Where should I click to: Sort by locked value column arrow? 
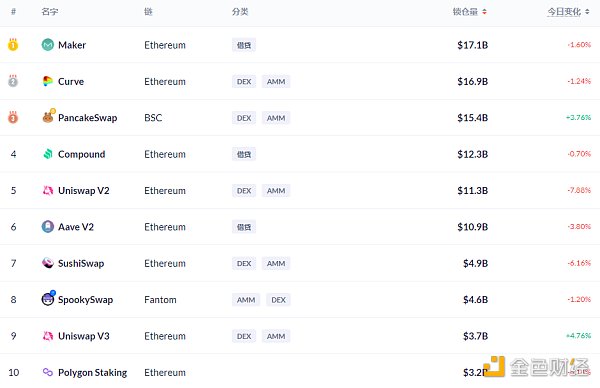[484, 12]
